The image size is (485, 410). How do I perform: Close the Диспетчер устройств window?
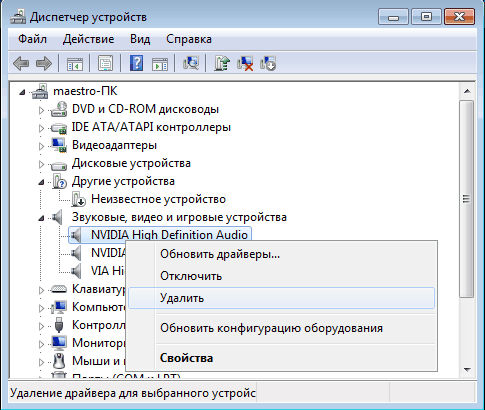pos(459,17)
